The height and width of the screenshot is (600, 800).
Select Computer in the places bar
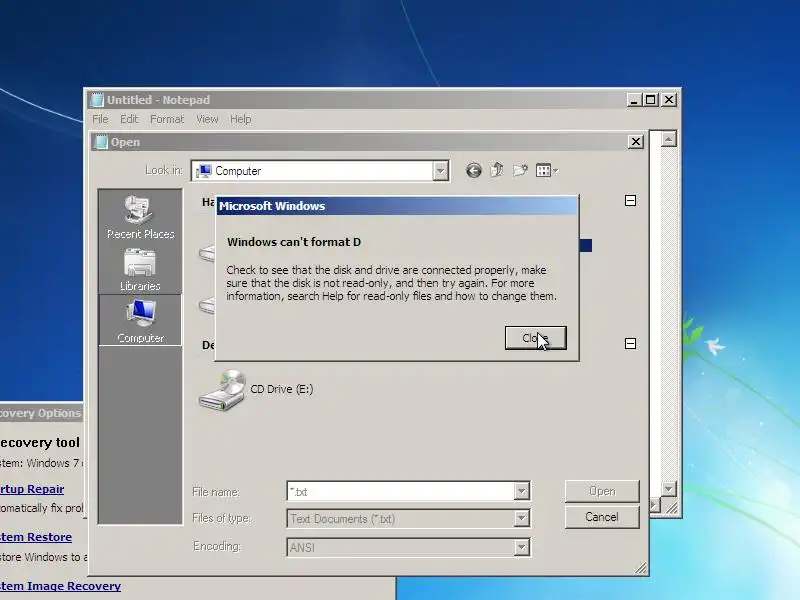point(140,320)
